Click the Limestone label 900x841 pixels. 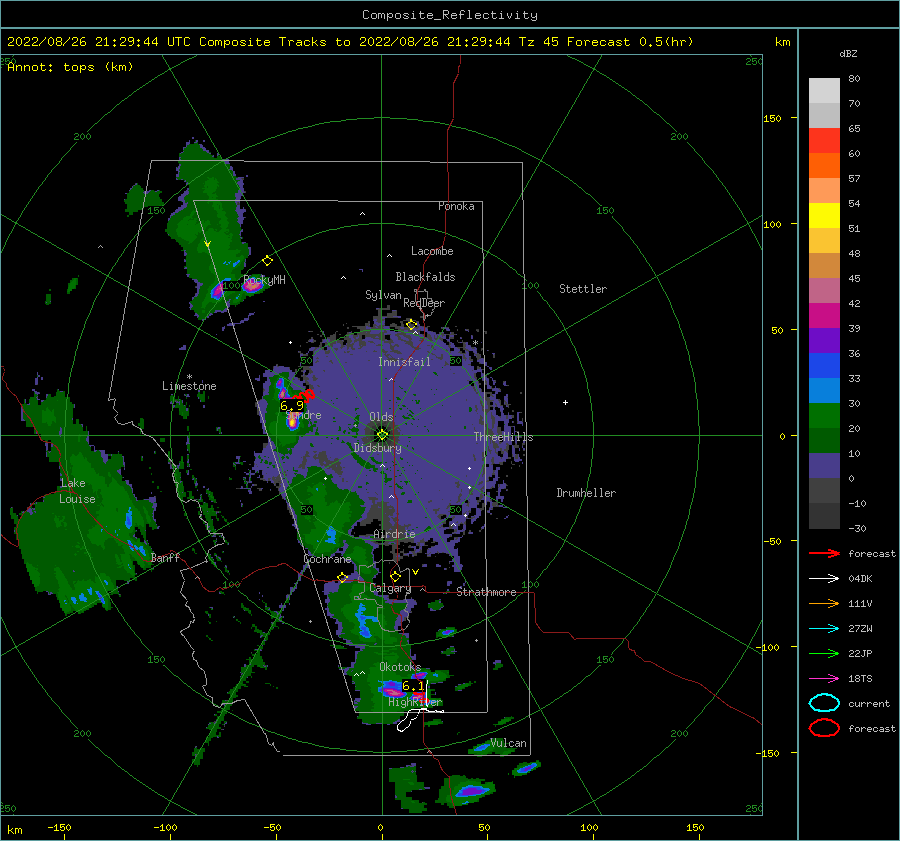click(189, 386)
